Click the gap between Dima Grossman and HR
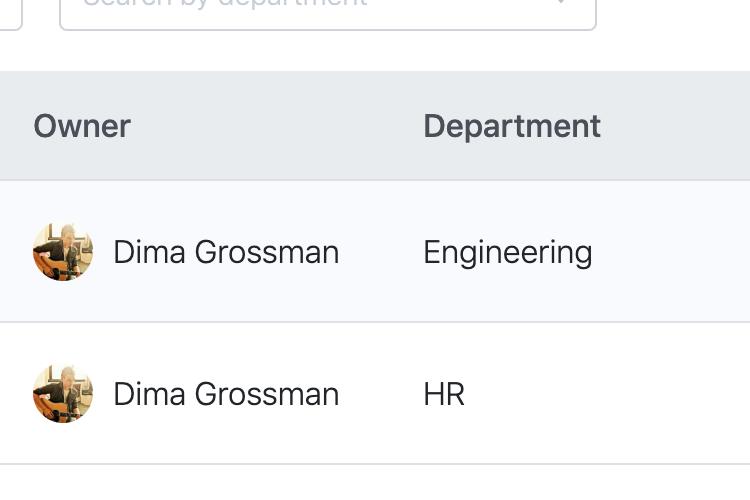Viewport: 750px width, 500px height. click(x=381, y=393)
